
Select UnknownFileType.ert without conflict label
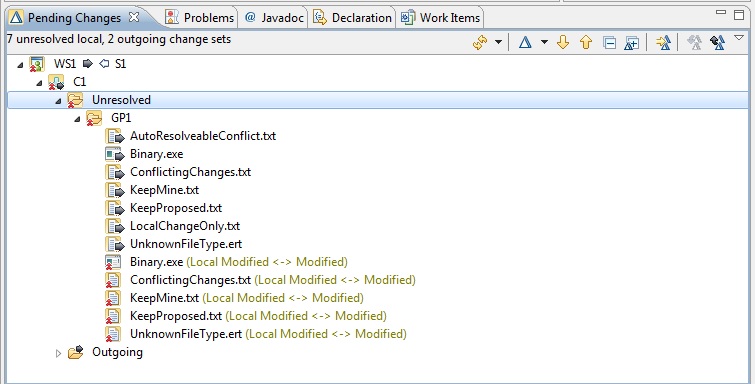pos(186,244)
